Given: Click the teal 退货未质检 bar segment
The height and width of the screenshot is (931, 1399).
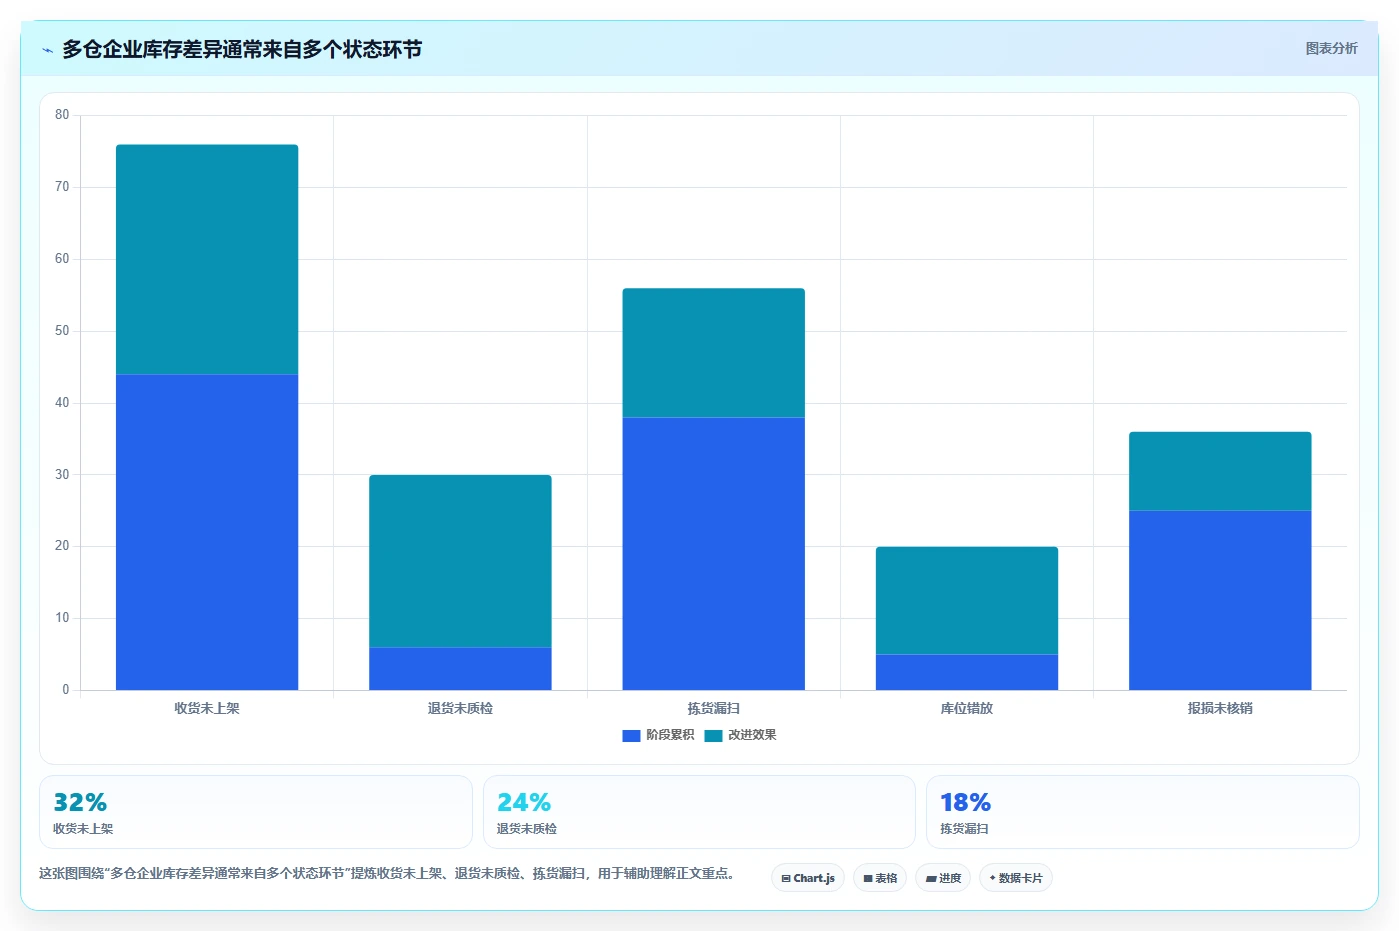Looking at the screenshot, I should (x=460, y=561).
